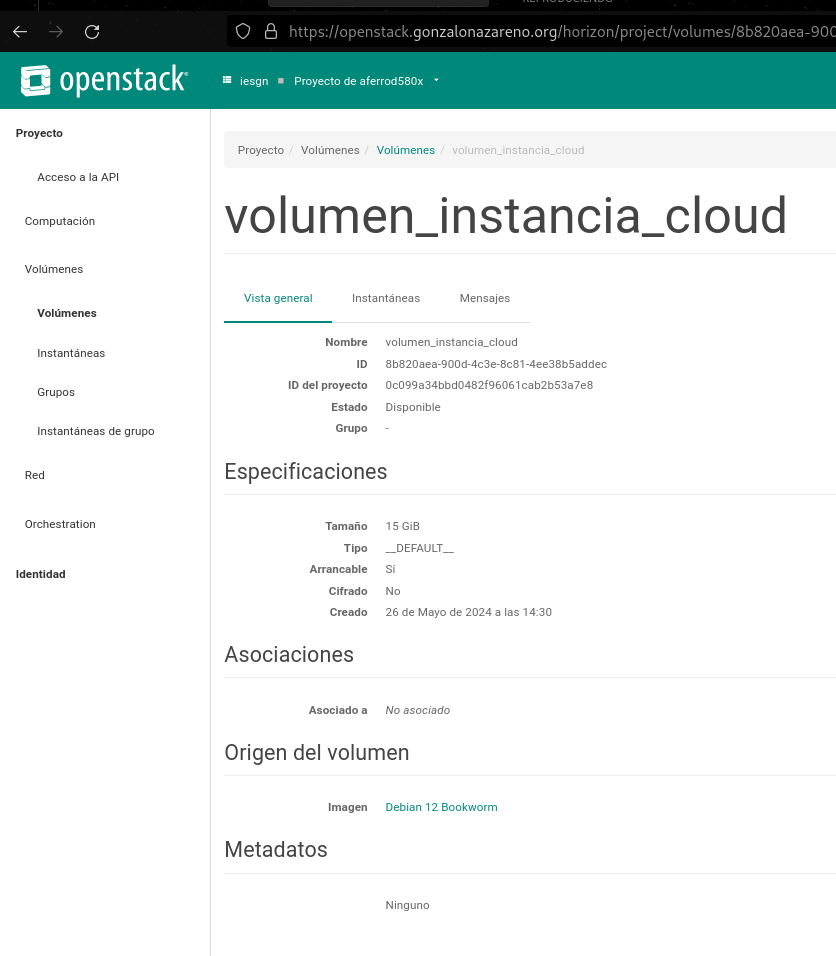836x956 pixels.
Task: Click the __DEFAULT__ type value
Action: [420, 548]
